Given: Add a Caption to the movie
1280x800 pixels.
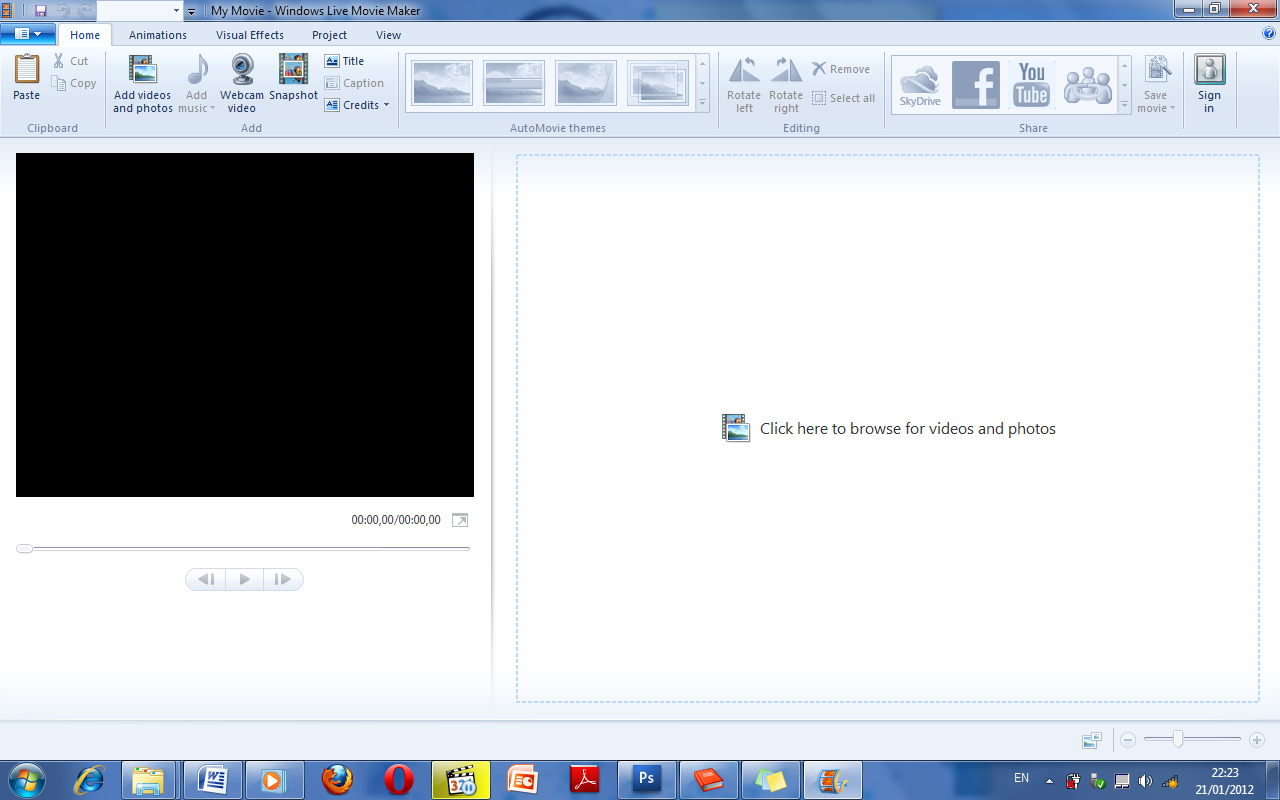Looking at the screenshot, I should (x=354, y=83).
